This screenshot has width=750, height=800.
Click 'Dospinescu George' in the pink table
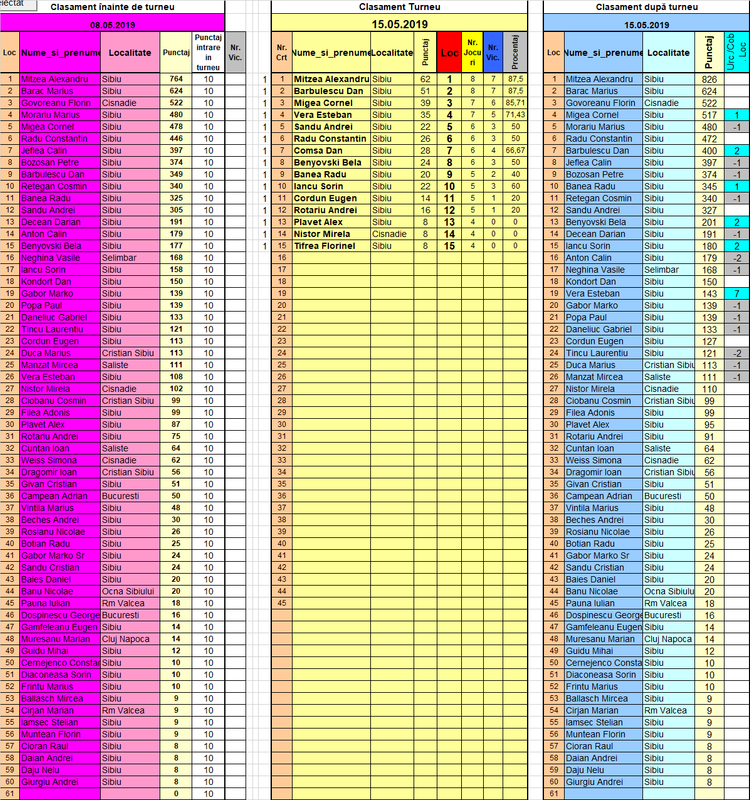point(60,615)
